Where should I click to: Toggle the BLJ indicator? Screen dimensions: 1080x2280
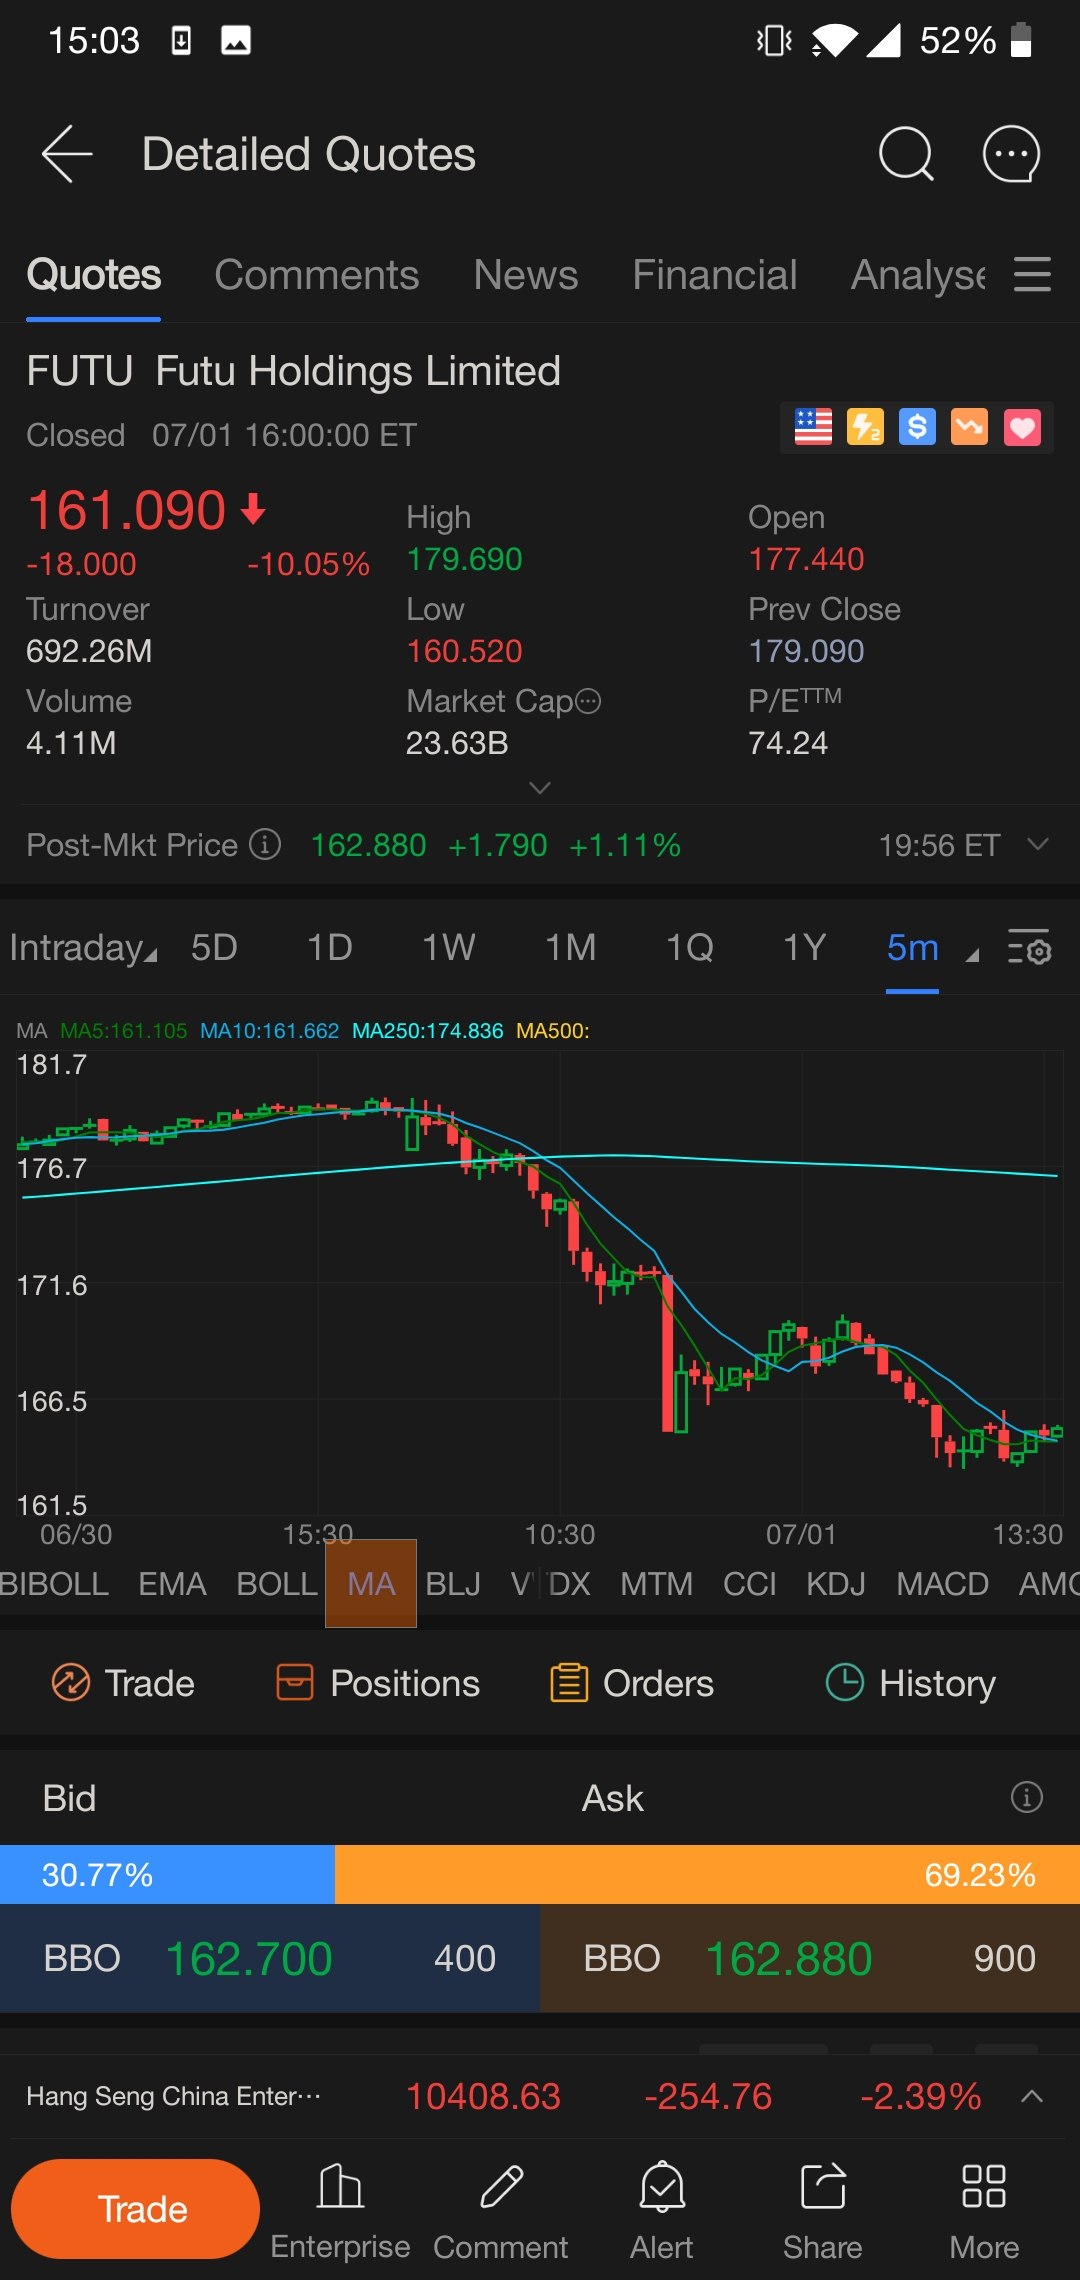tap(453, 1584)
